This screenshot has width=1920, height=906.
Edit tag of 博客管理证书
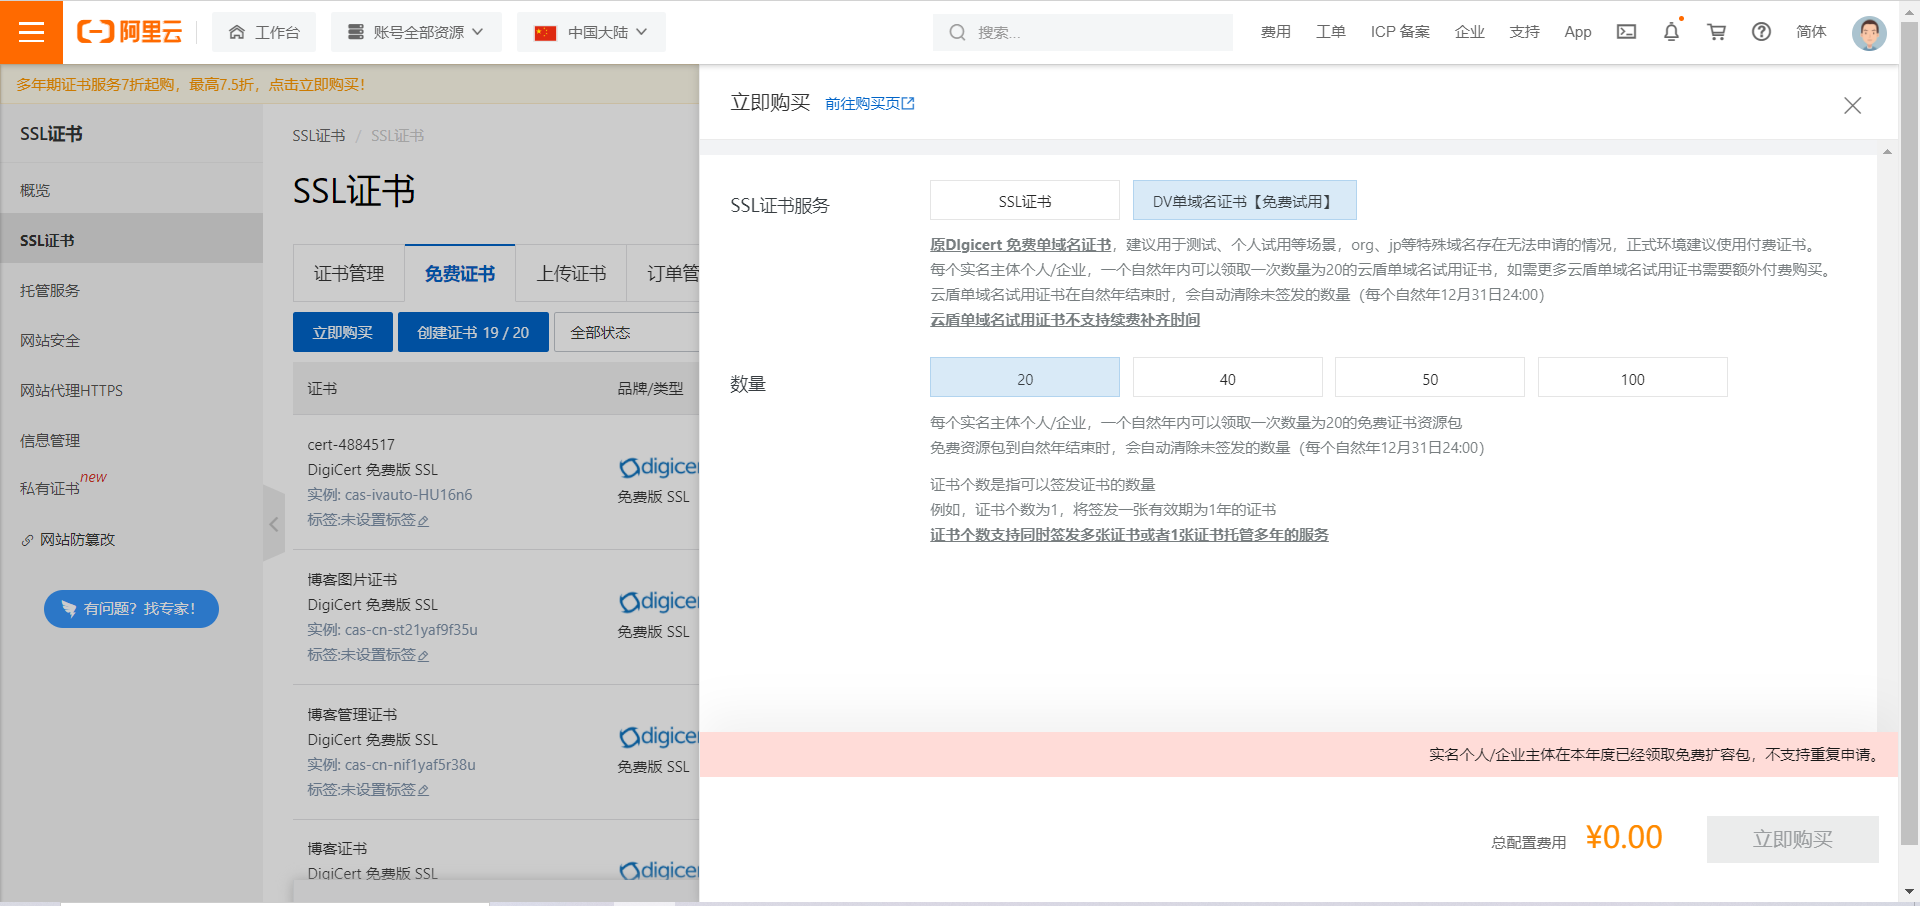click(424, 791)
